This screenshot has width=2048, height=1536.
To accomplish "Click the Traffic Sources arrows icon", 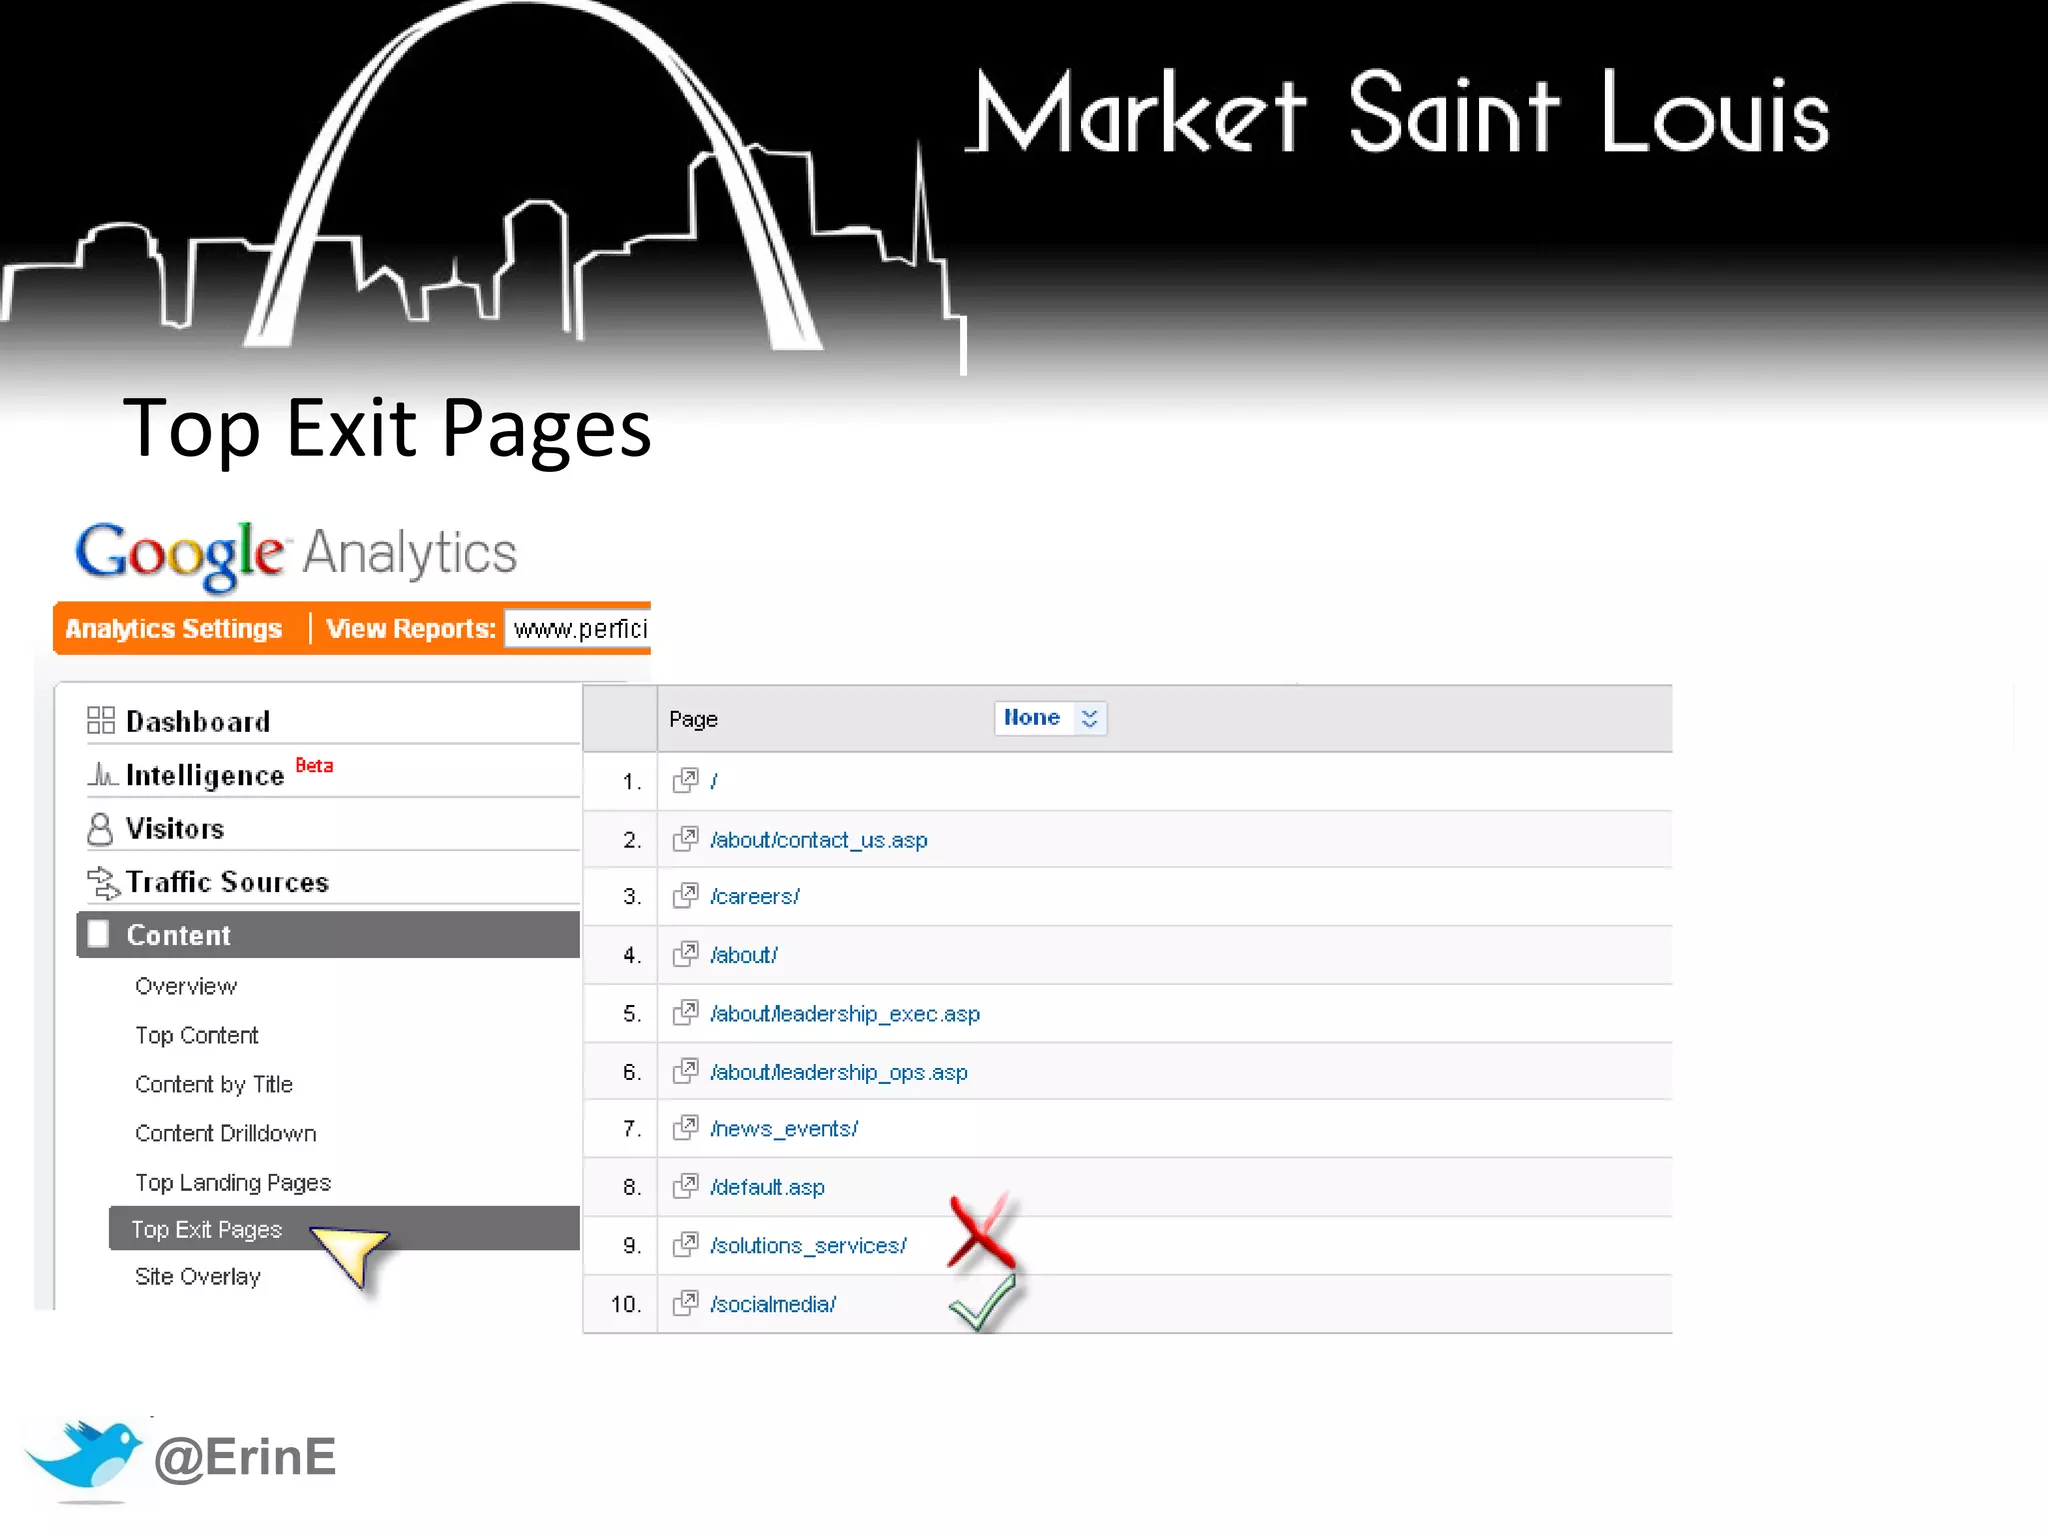I will [102, 882].
